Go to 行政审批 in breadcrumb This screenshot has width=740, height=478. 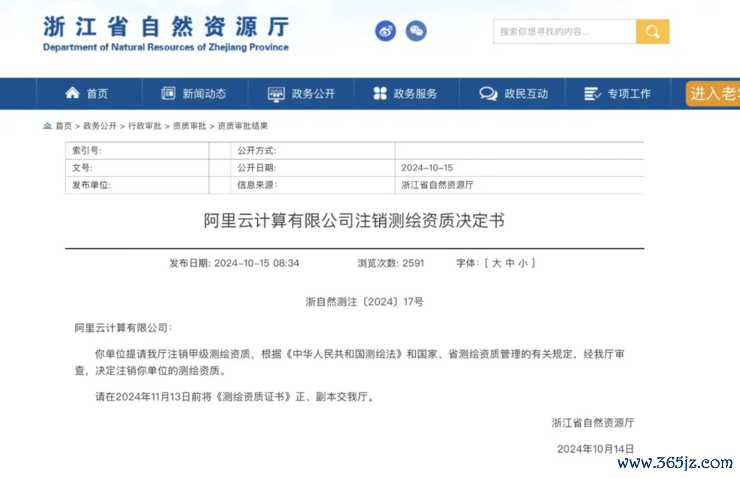(x=144, y=126)
